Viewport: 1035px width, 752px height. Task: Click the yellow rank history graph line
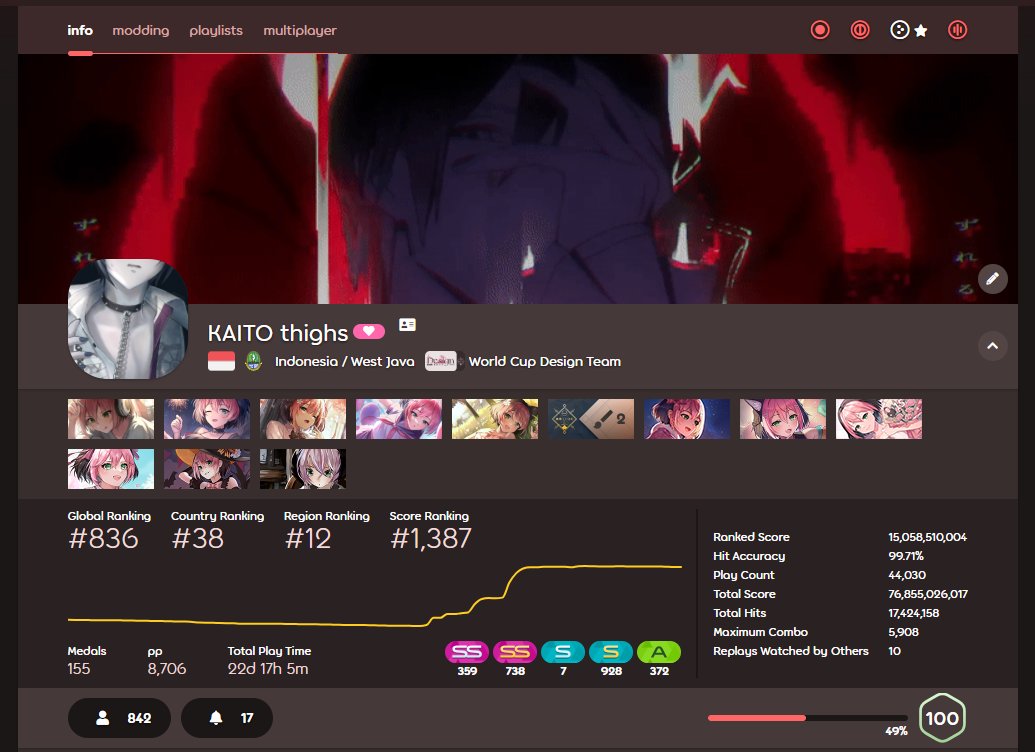click(375, 596)
